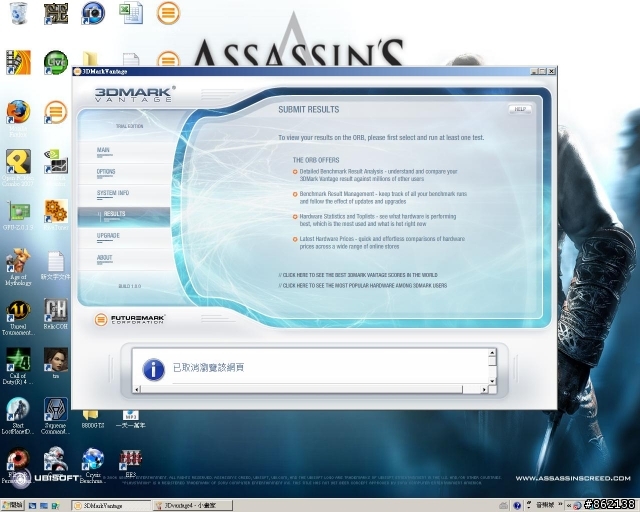Open the Main section in 3DMark sidebar

(x=103, y=150)
